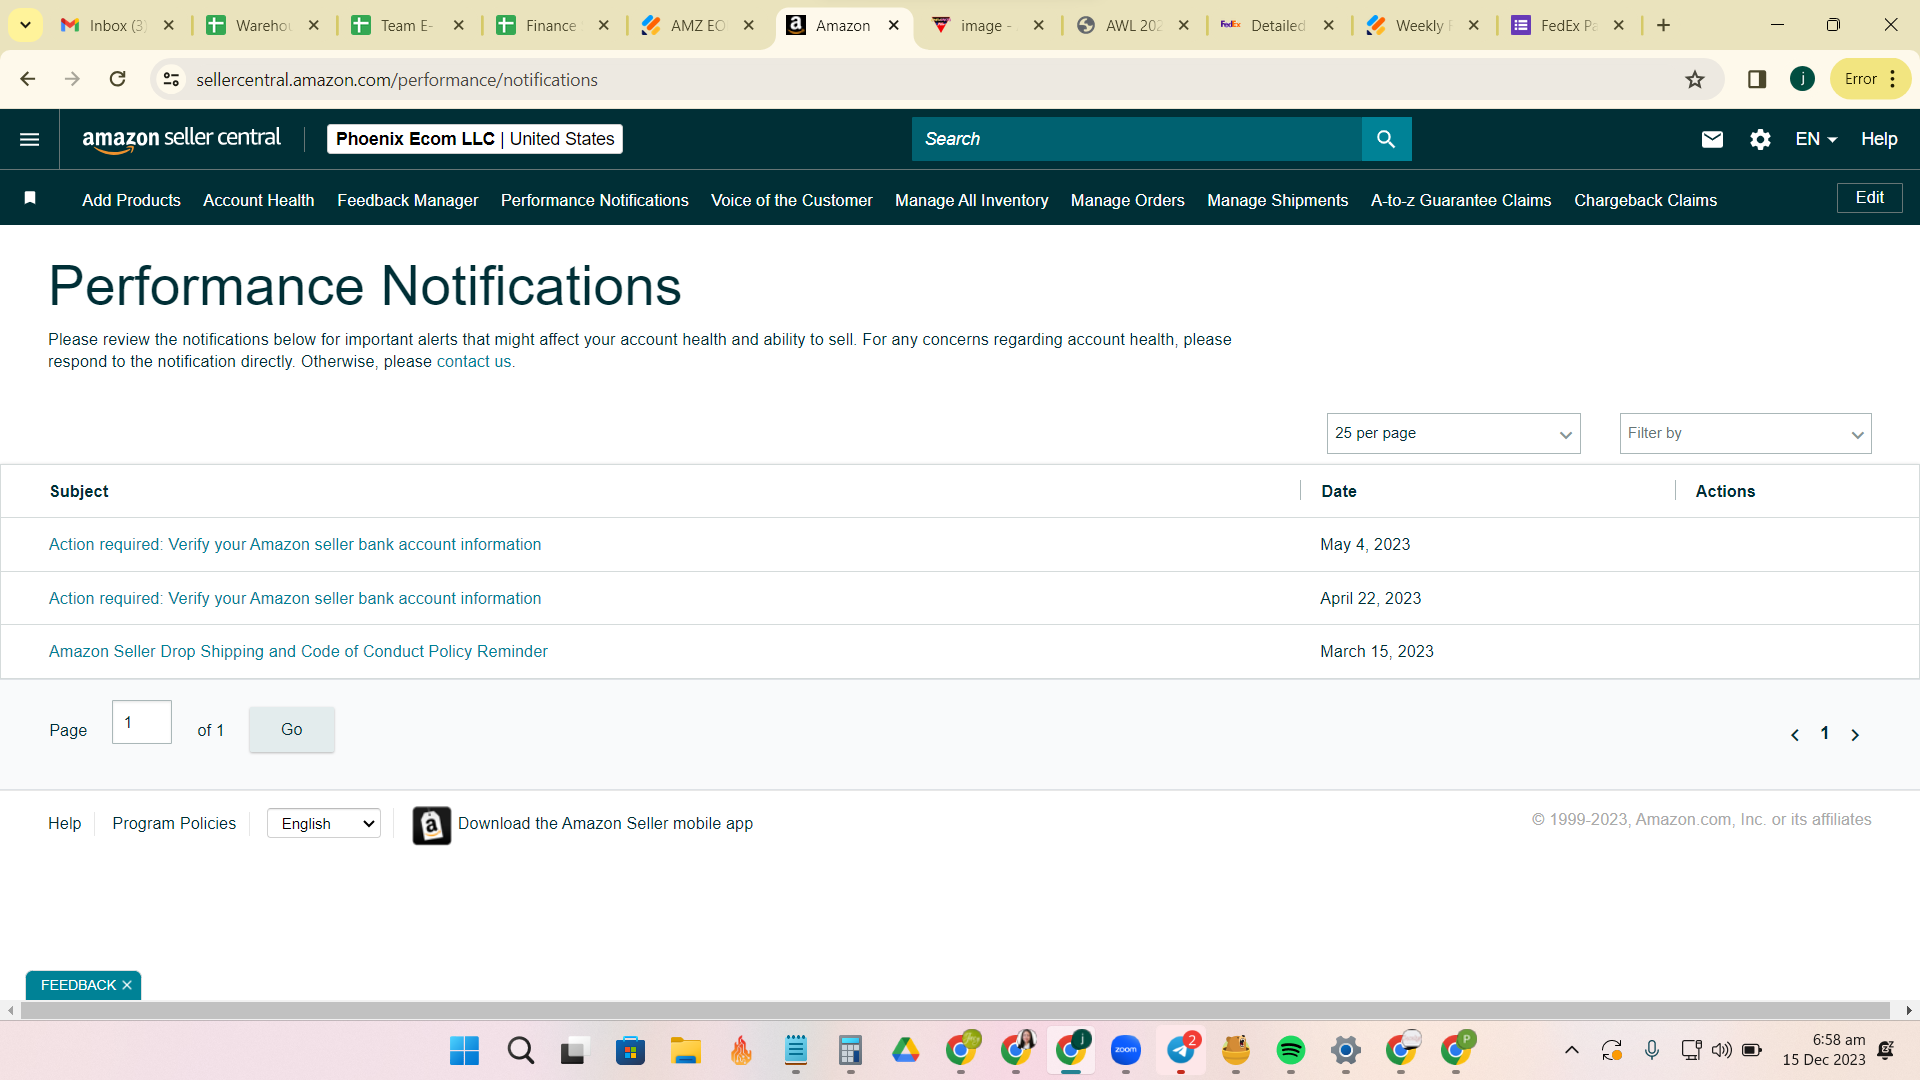1920x1080 pixels.
Task: Click the contact us link
Action: (x=474, y=362)
